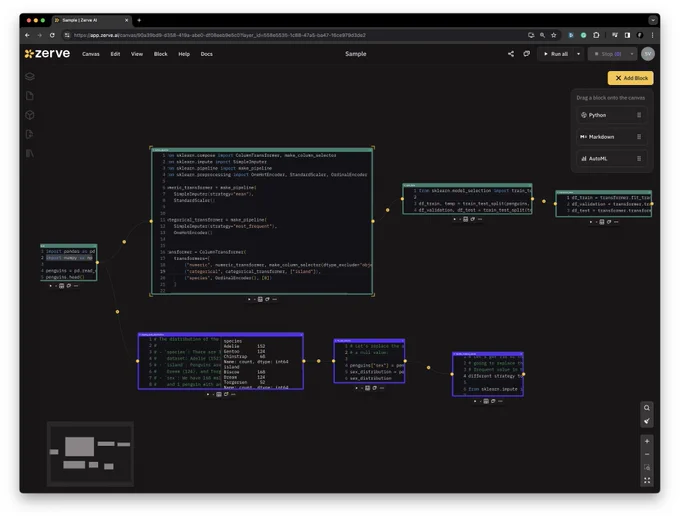This screenshot has width=680, height=519.
Task: Click the browser address bar URL
Action: pos(219,35)
